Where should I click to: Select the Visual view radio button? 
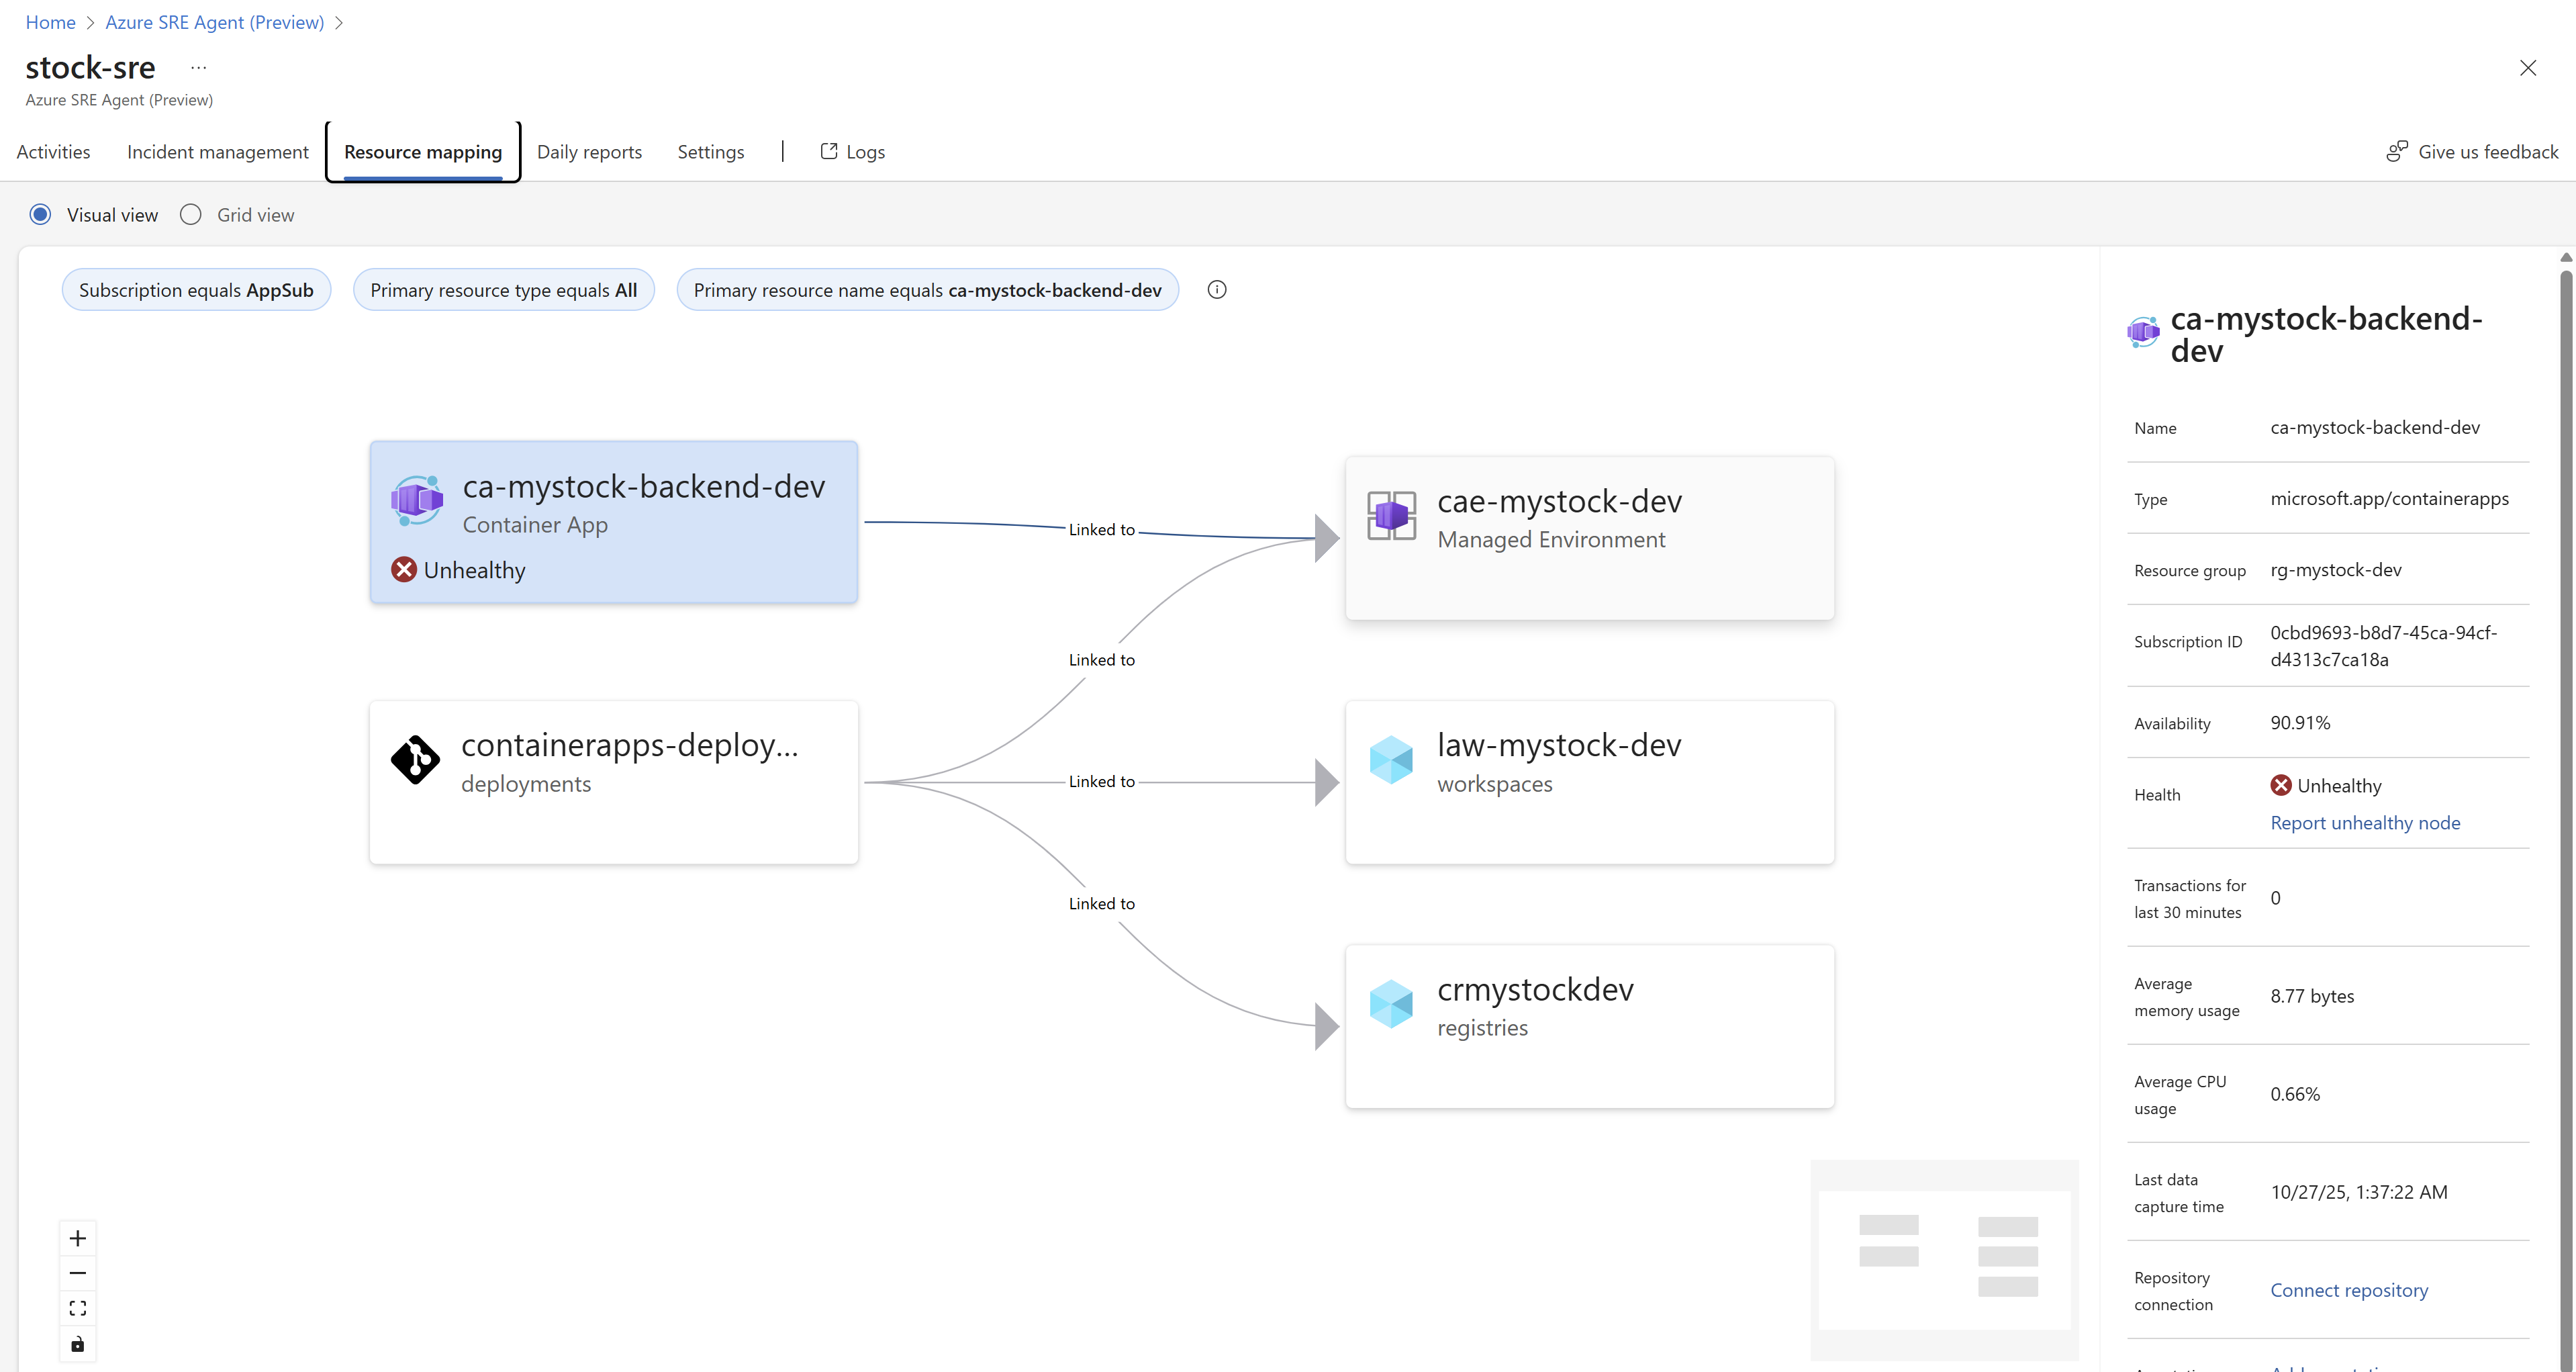coord(41,215)
